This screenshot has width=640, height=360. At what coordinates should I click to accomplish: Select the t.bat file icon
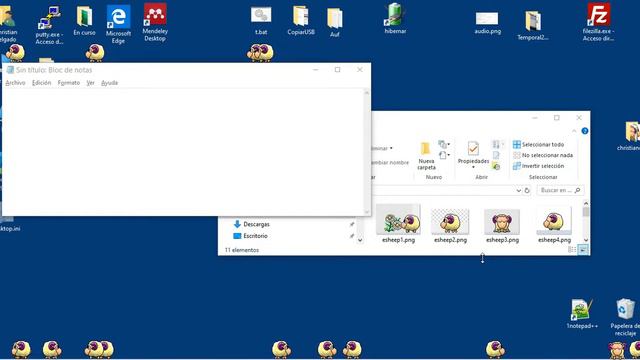(261, 21)
